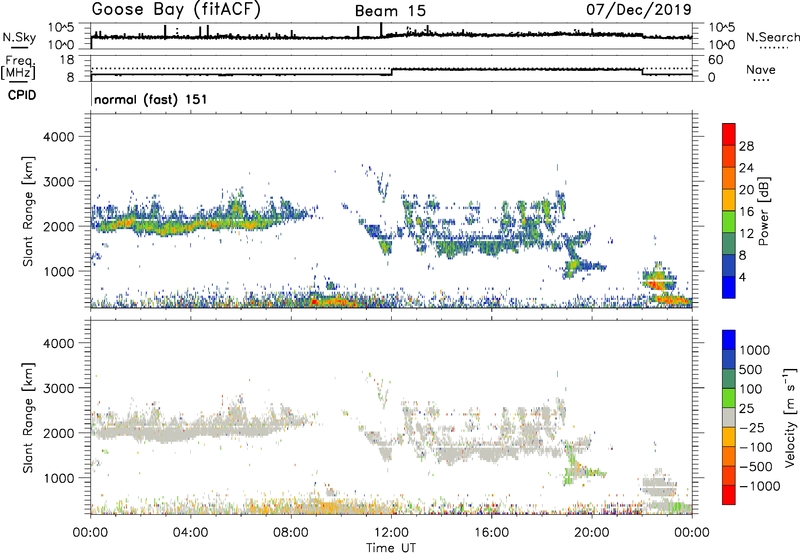Click the 'normal (fast) 151' text
Image resolution: width=800 pixels, height=554 pixels.
coord(151,99)
